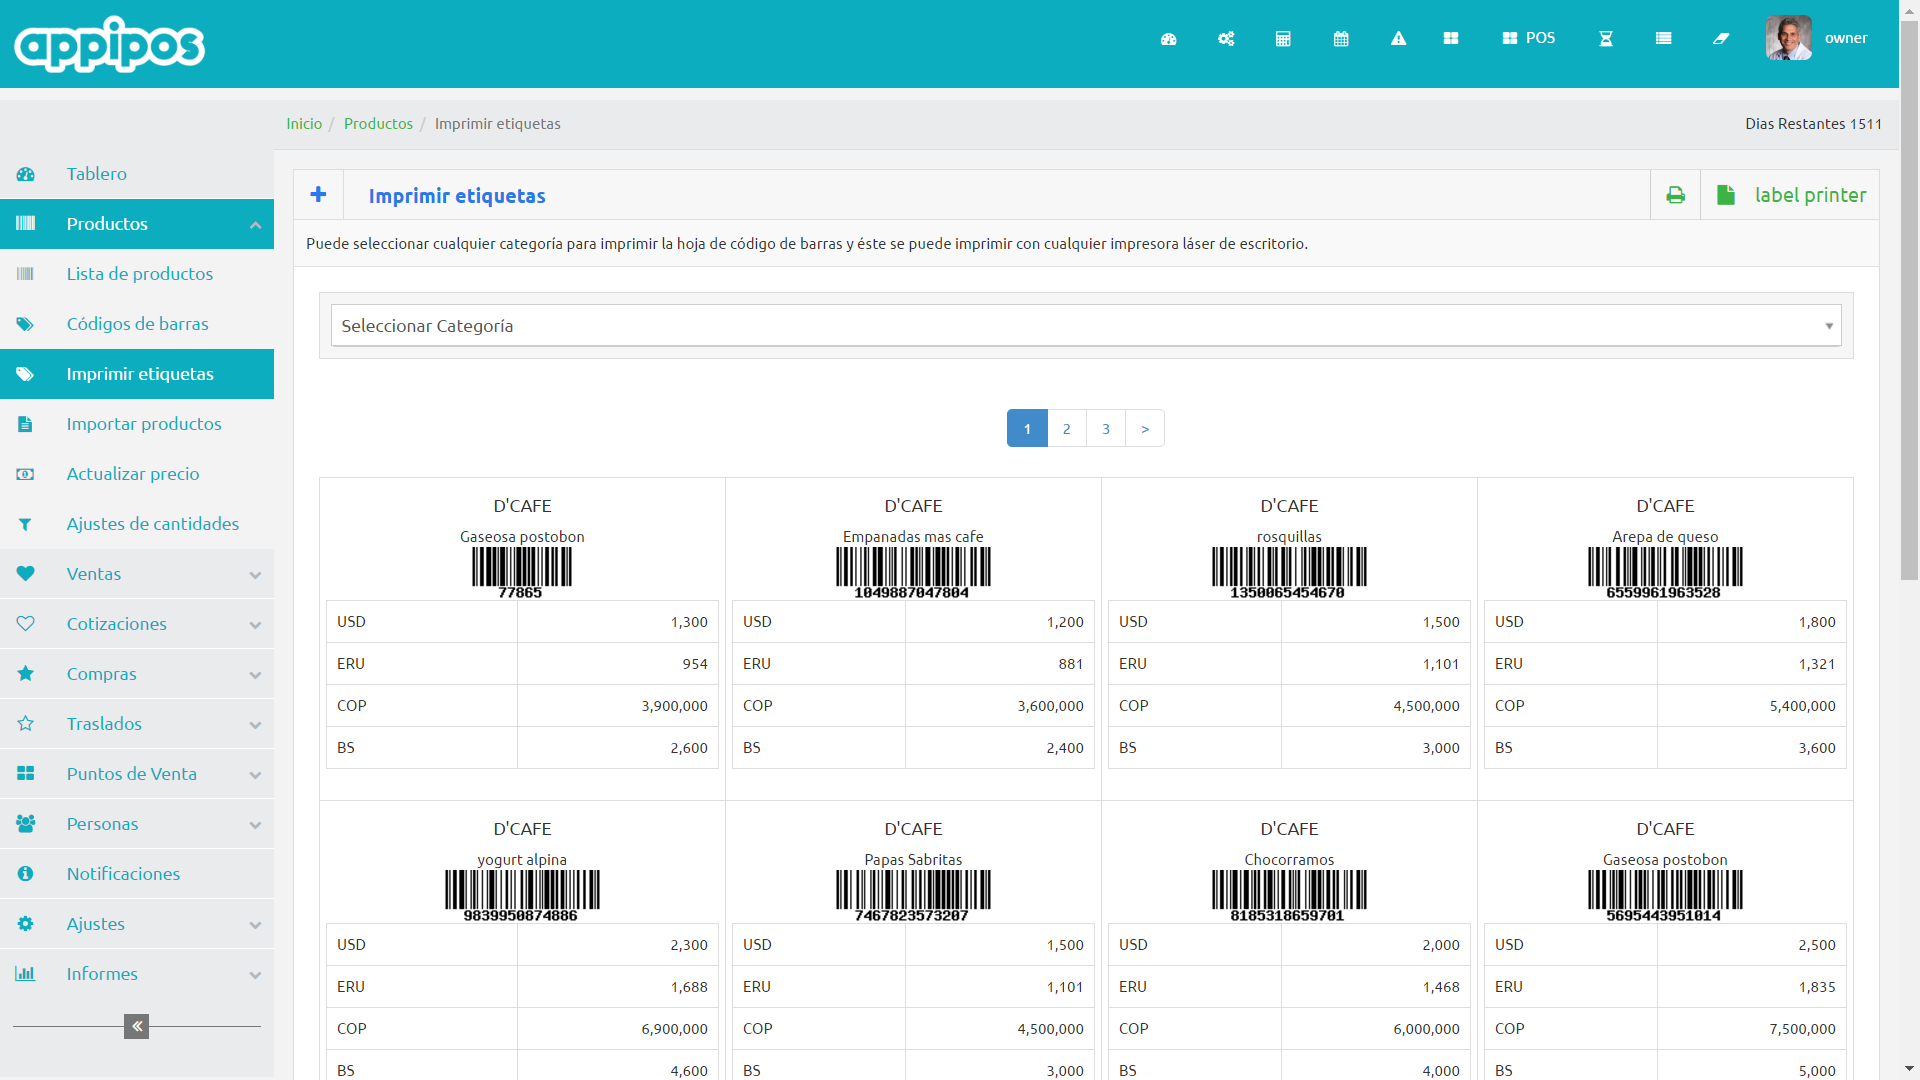Viewport: 1920px width, 1080px height.
Task: Click the green printer icon
Action: (x=1675, y=195)
